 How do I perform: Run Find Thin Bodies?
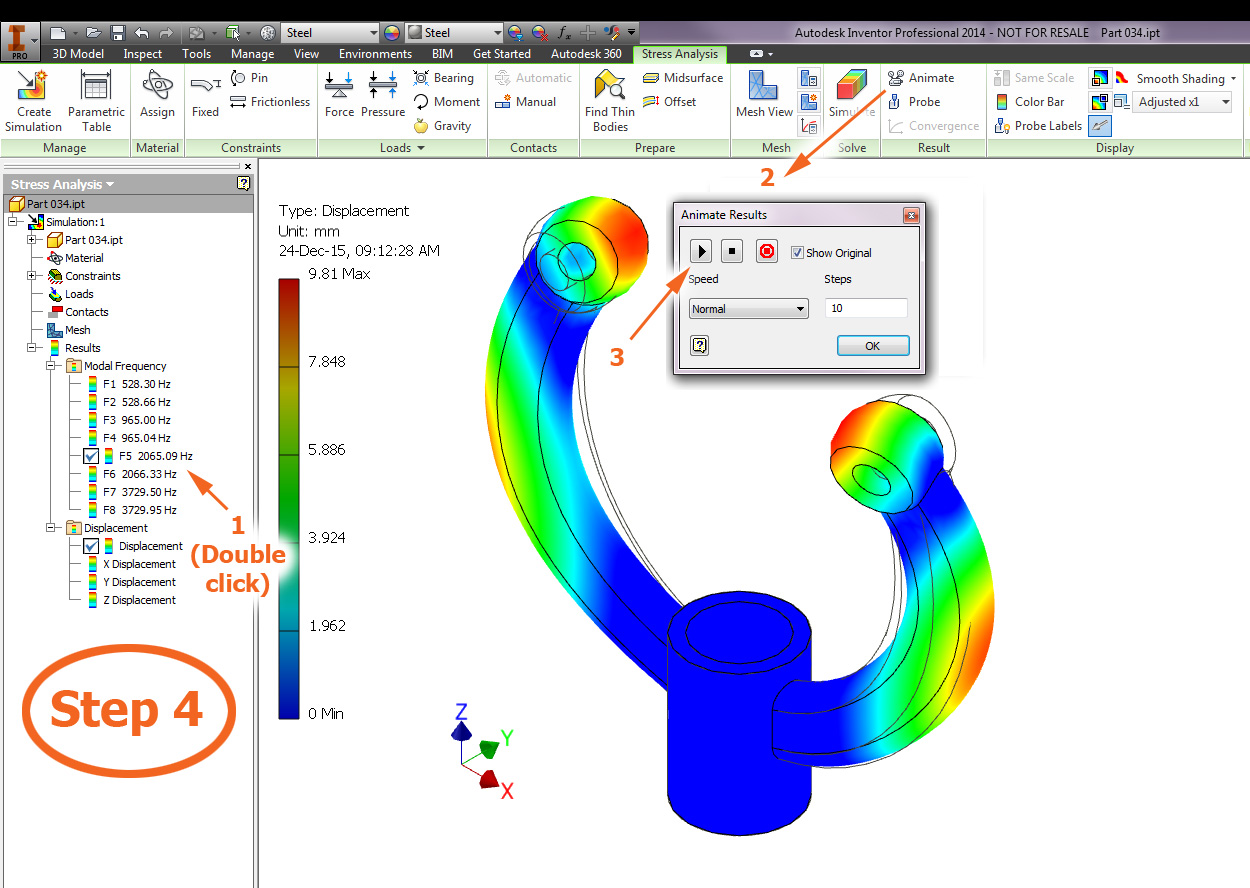[x=610, y=102]
